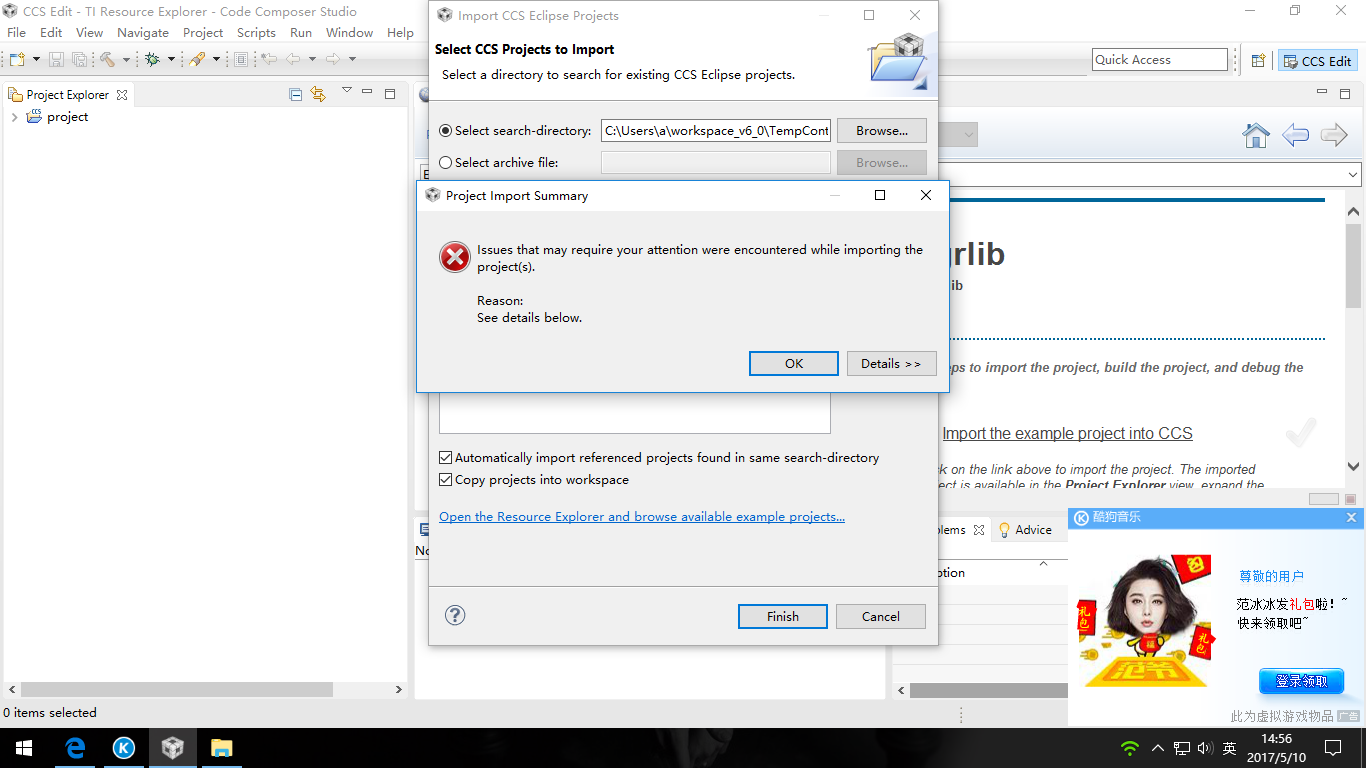
Task: Click the Last Edit Location toolbar icon
Action: [269, 60]
